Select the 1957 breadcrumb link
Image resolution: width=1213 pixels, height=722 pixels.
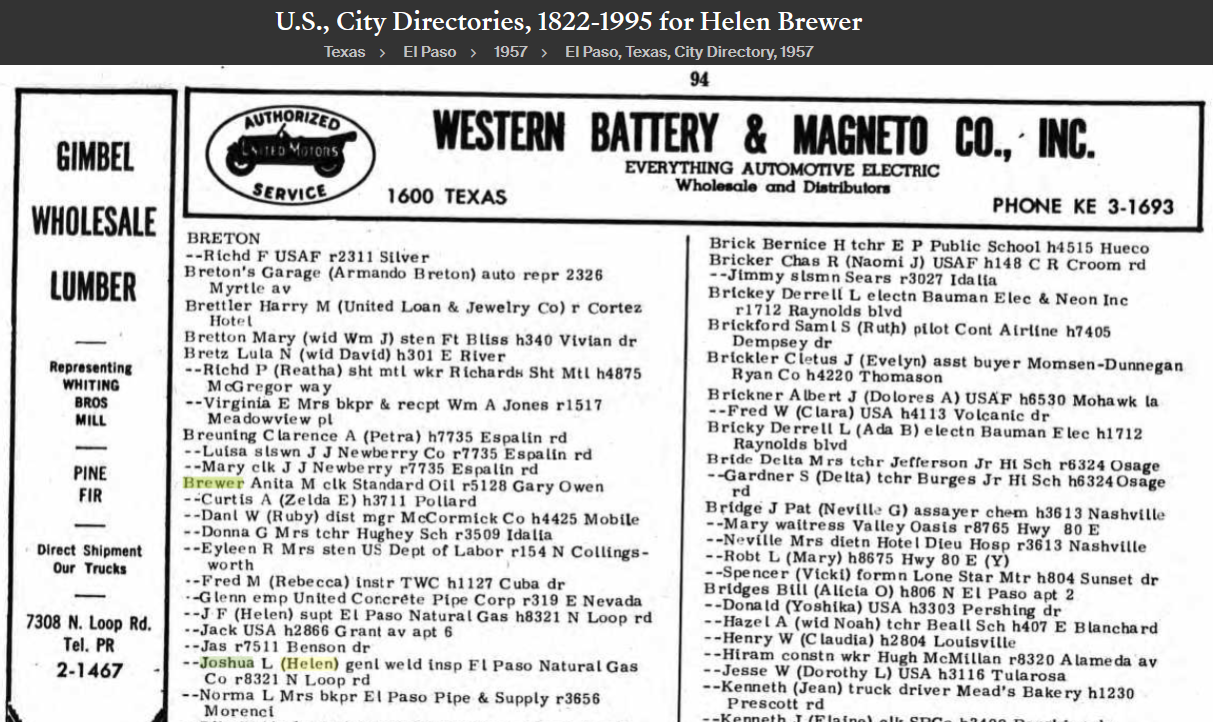pos(510,51)
